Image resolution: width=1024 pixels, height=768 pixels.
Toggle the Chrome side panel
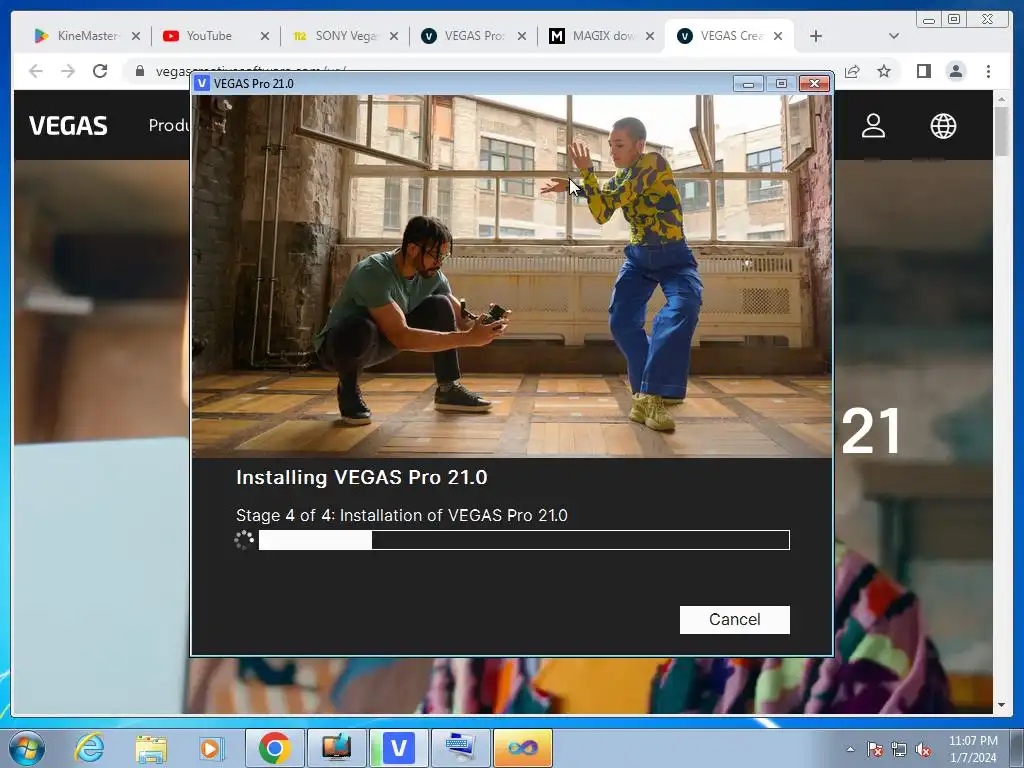(923, 71)
